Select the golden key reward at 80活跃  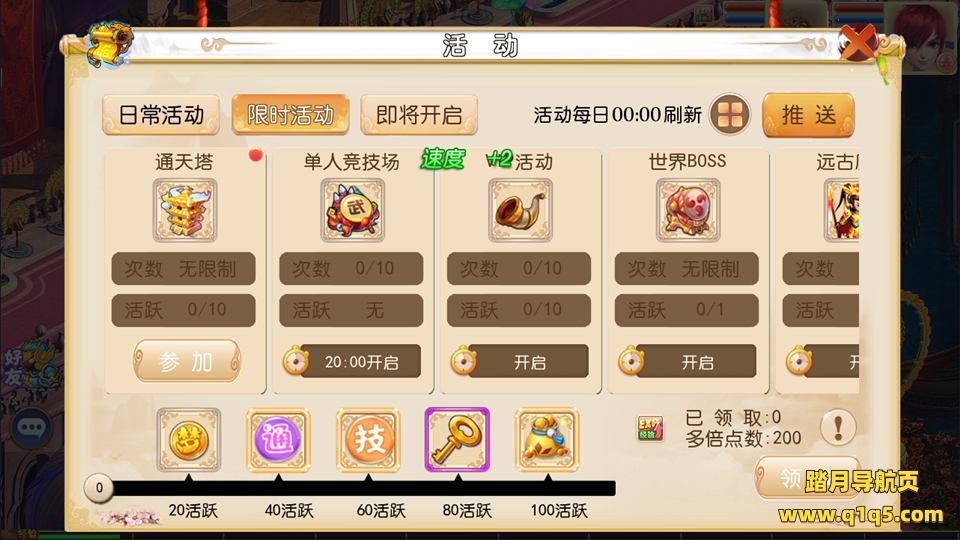[x=457, y=440]
